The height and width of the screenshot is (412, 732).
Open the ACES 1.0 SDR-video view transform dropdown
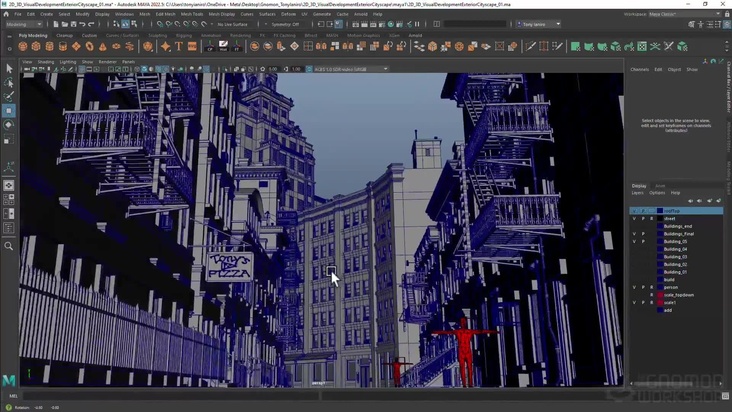(x=351, y=69)
